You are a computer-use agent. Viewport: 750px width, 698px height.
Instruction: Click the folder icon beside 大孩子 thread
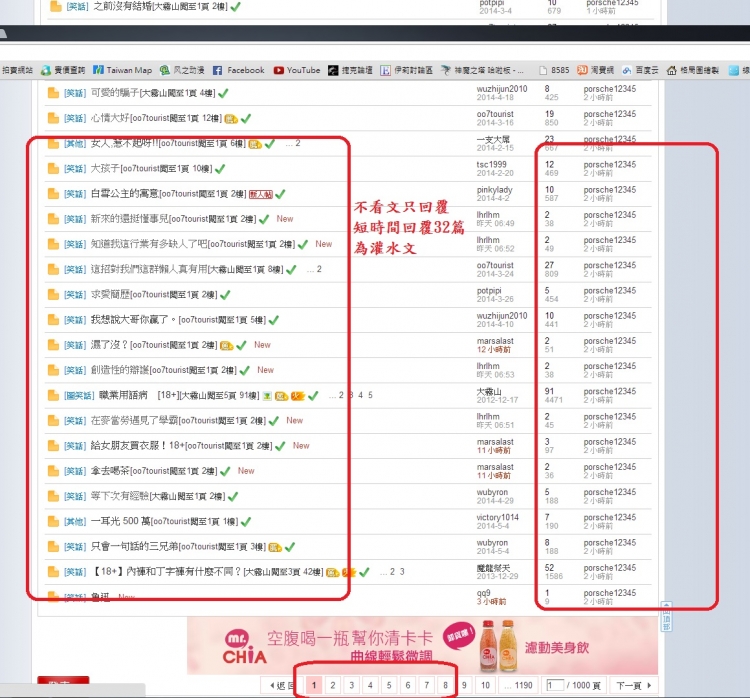point(54,168)
